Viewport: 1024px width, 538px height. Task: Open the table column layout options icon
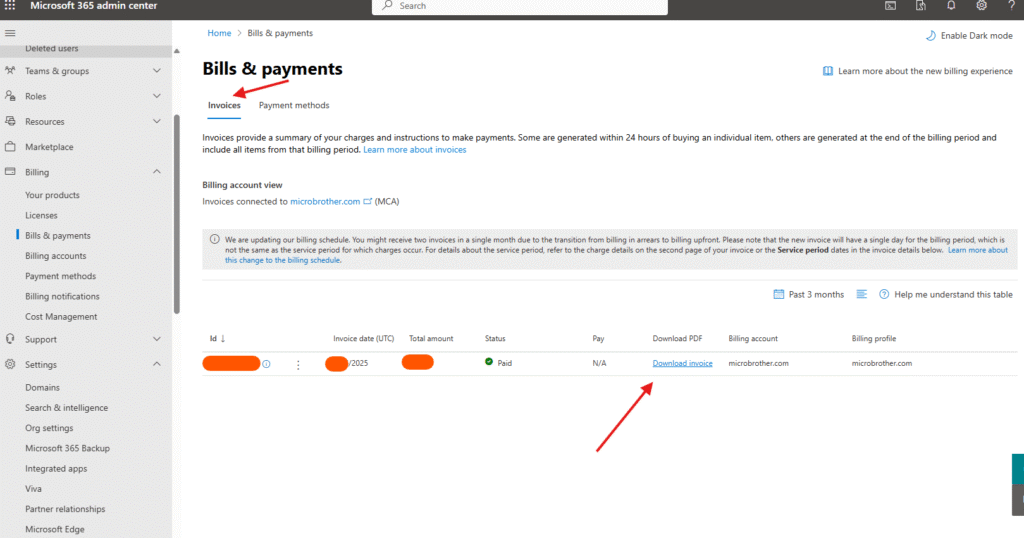(862, 294)
